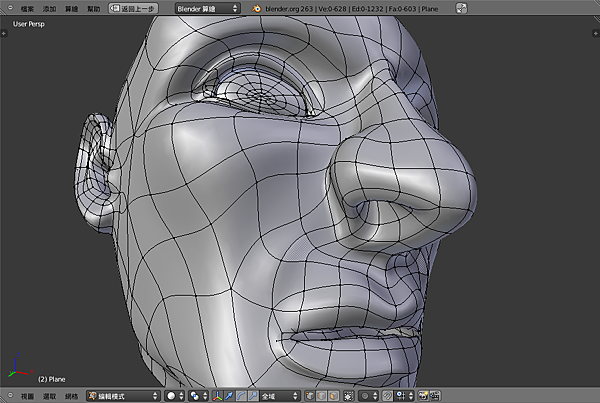Click the OpenGL render image camera icon
This screenshot has width=600, height=403.
(x=424, y=396)
